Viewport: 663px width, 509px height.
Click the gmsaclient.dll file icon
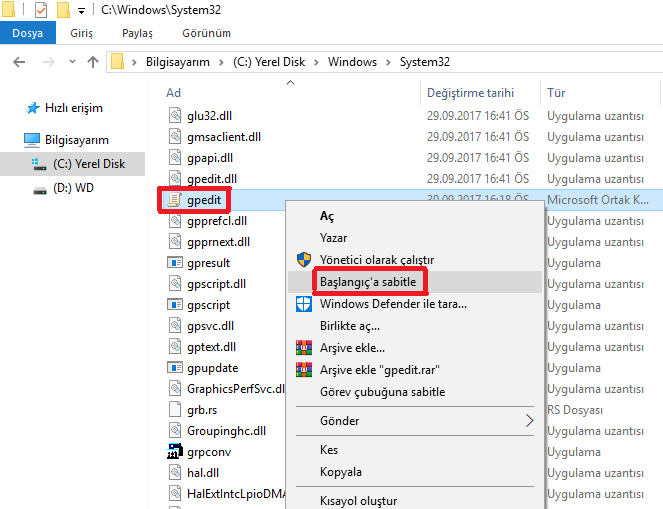pos(175,137)
